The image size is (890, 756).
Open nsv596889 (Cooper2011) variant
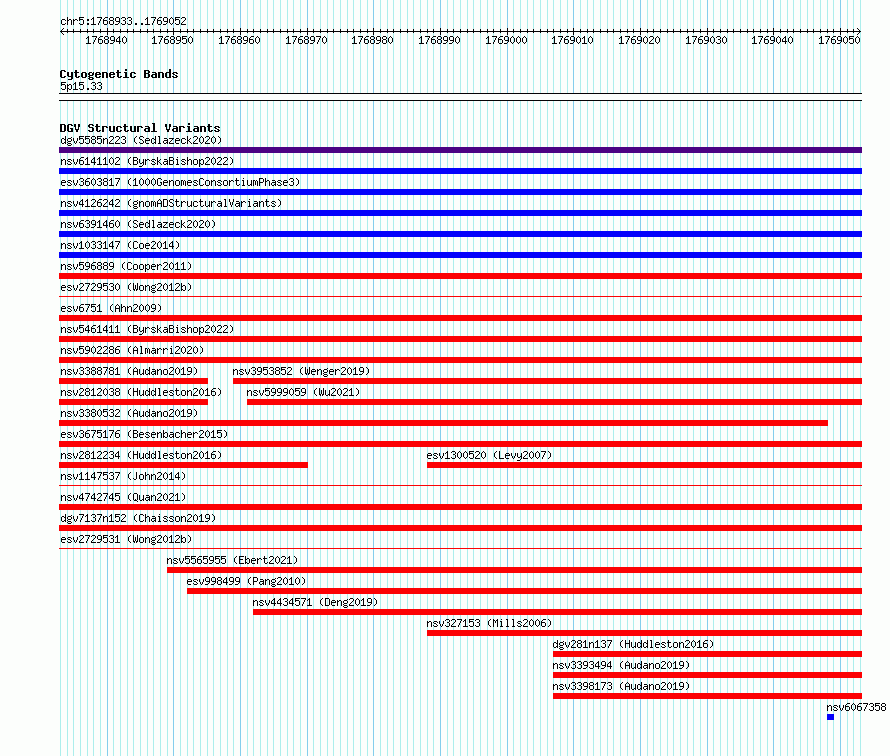(x=126, y=266)
